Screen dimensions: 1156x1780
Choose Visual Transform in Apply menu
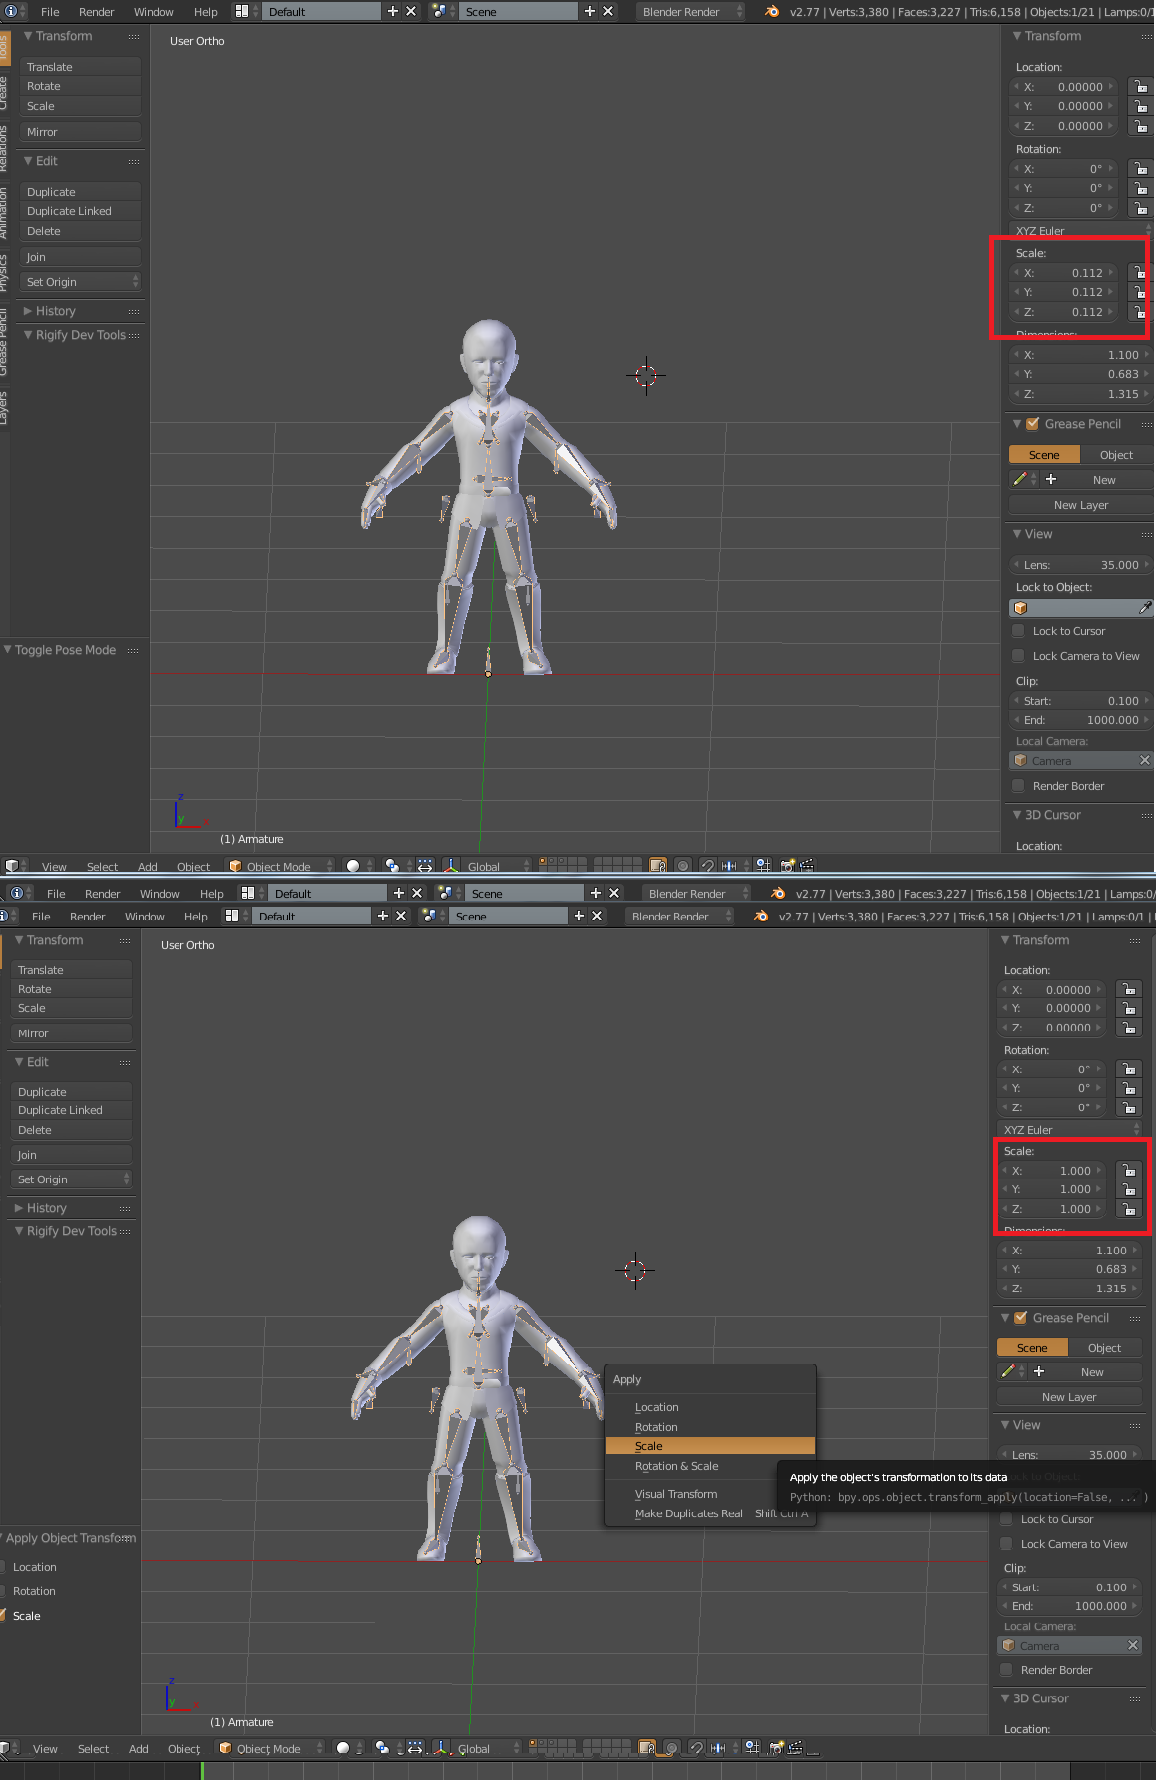710,1494
